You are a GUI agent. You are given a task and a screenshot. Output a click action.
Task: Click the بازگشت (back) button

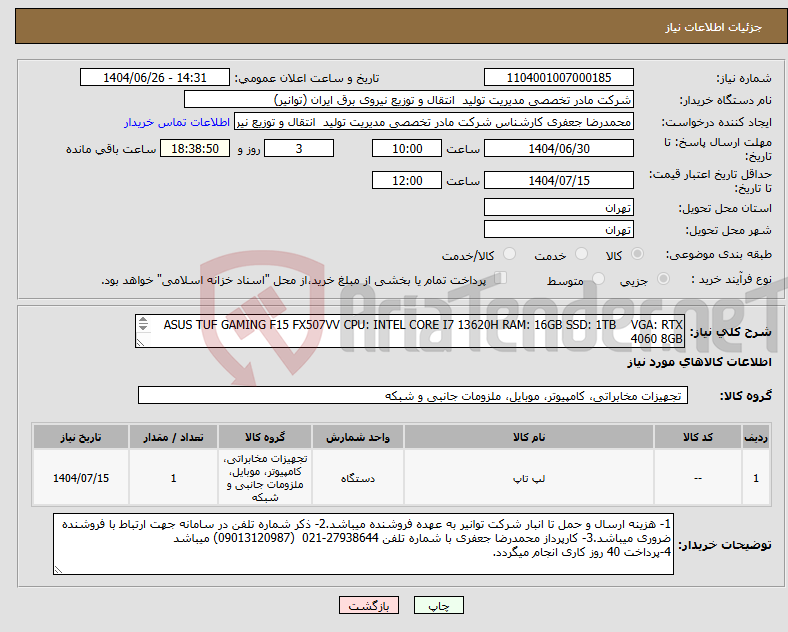(x=369, y=605)
